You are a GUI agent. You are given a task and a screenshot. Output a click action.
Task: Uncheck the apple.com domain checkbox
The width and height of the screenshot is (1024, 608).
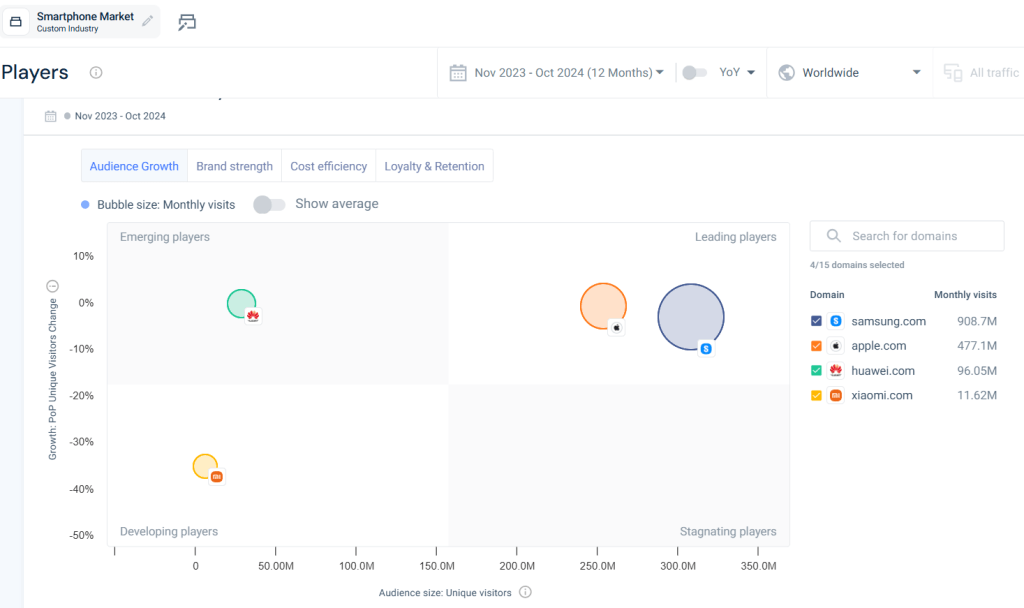(x=816, y=345)
